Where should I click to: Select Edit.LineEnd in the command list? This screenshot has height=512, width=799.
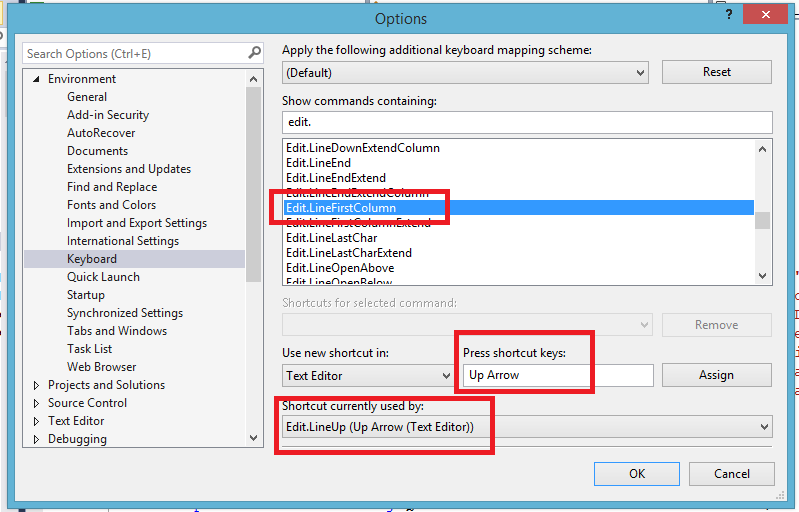tap(318, 163)
